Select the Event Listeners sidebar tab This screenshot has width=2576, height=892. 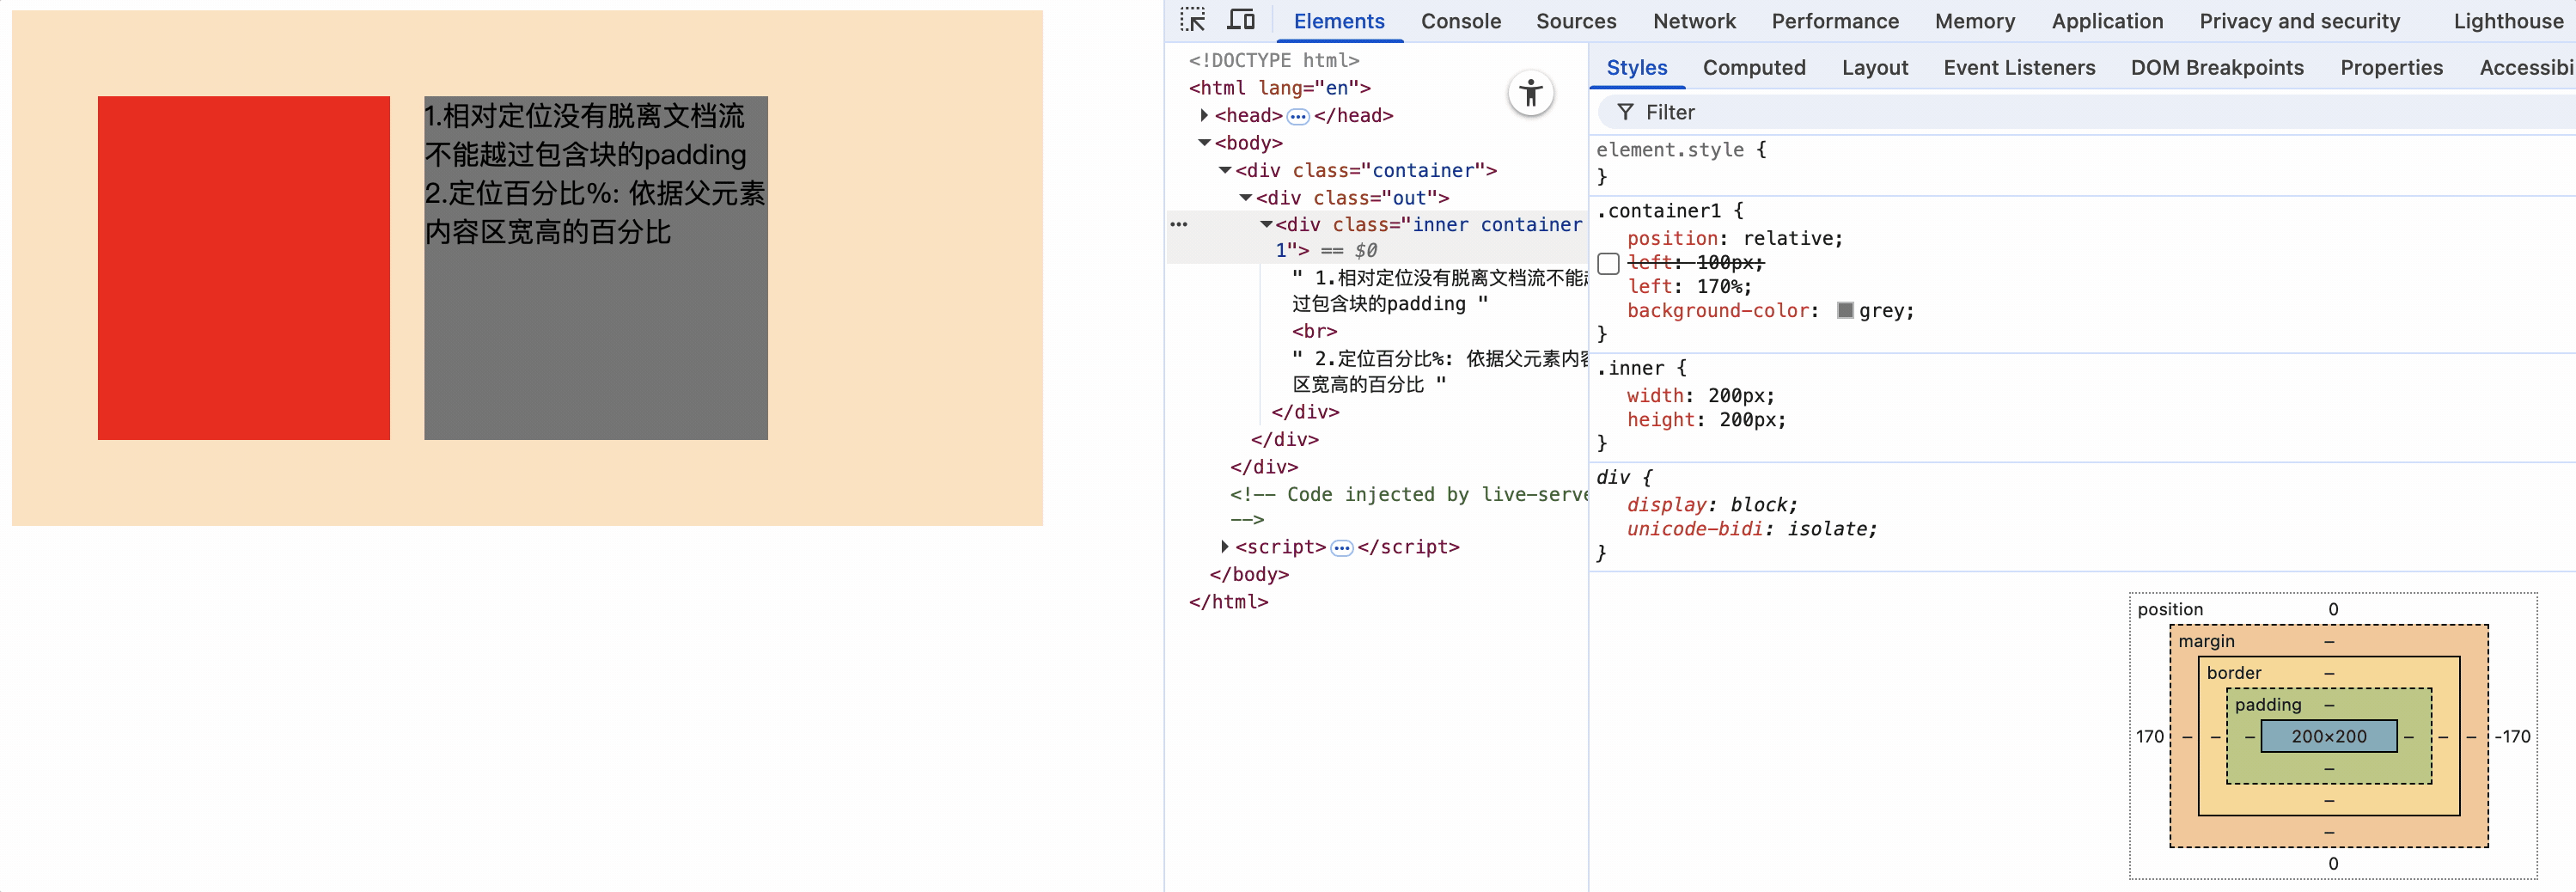[2018, 67]
